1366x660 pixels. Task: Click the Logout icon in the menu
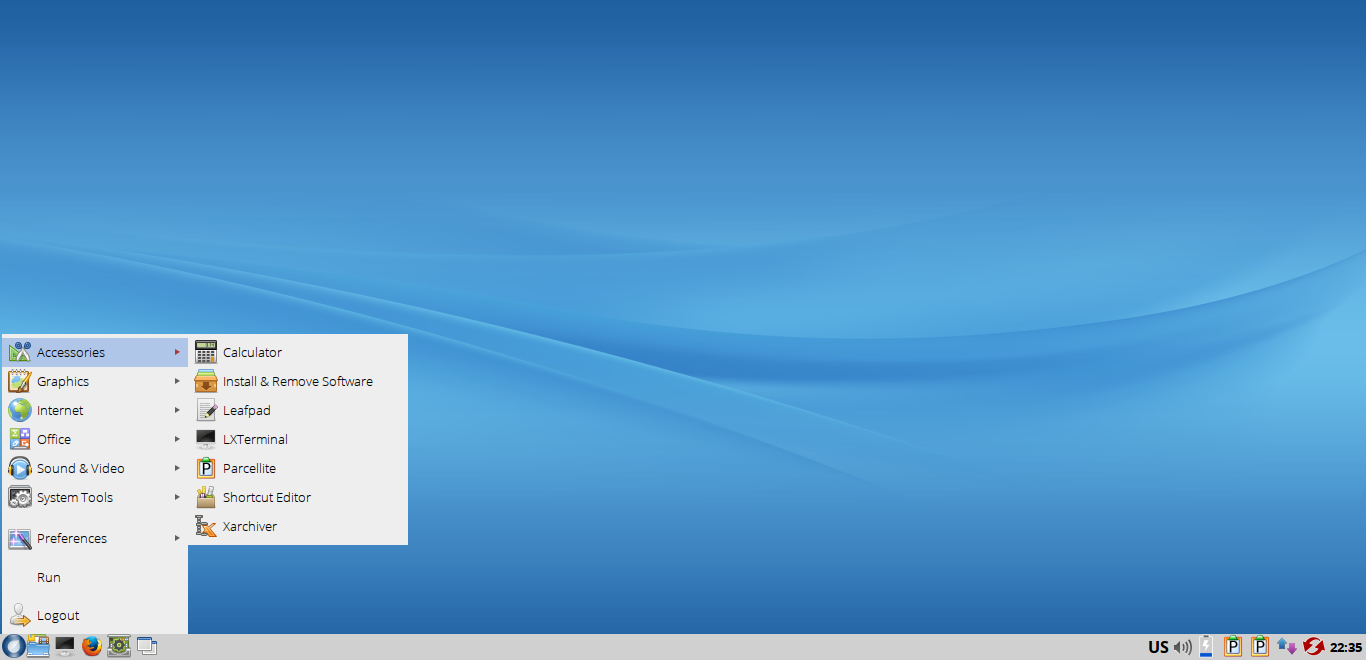20,615
